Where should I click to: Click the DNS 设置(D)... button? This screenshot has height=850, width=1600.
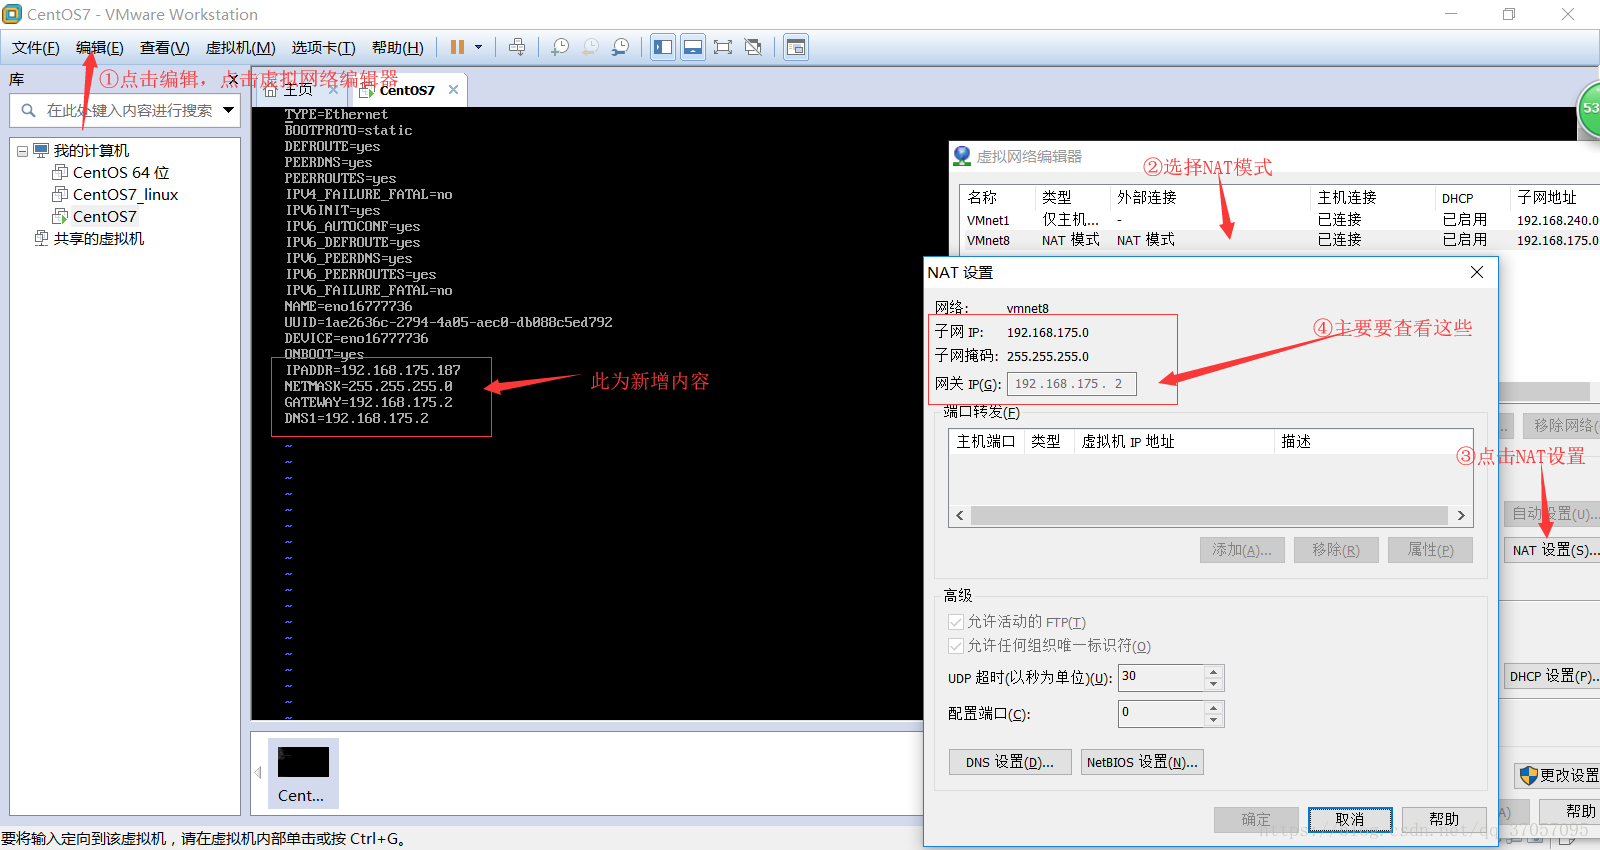[1010, 762]
